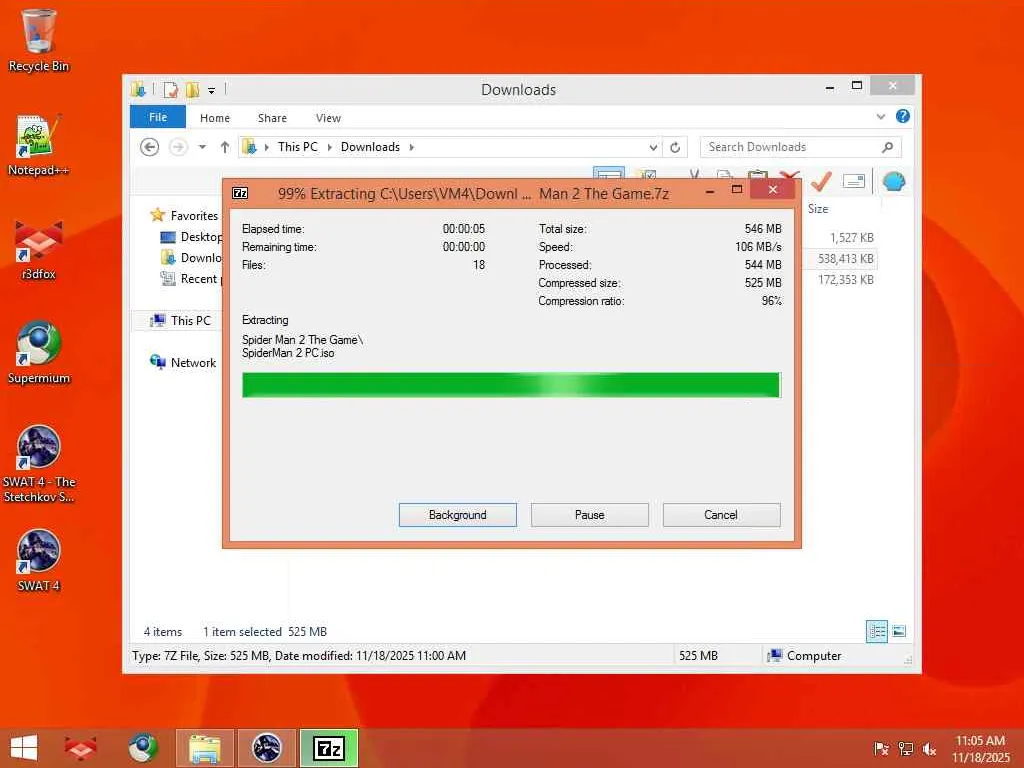
Task: Click r3dfox in the taskbar
Action: click(80, 748)
